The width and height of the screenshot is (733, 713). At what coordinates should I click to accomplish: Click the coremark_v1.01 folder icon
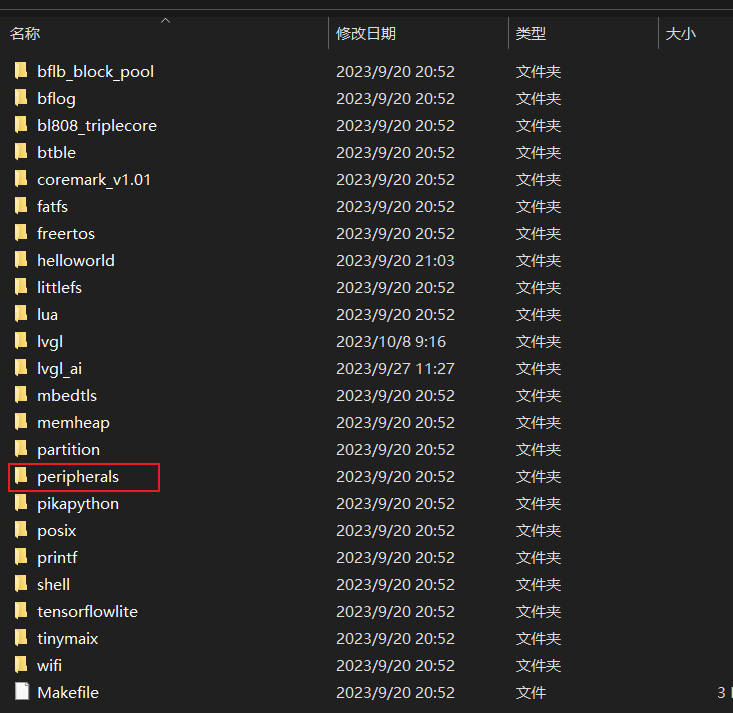click(x=21, y=180)
